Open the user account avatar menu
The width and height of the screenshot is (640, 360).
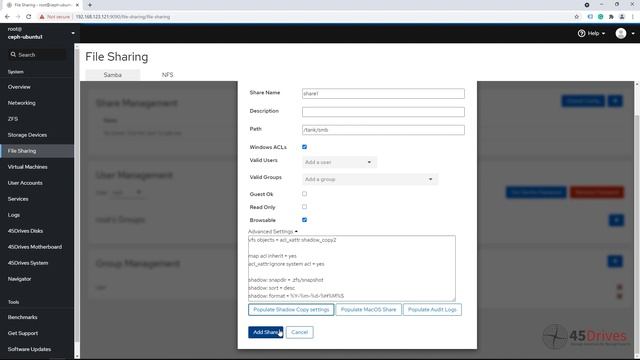tap(624, 33)
